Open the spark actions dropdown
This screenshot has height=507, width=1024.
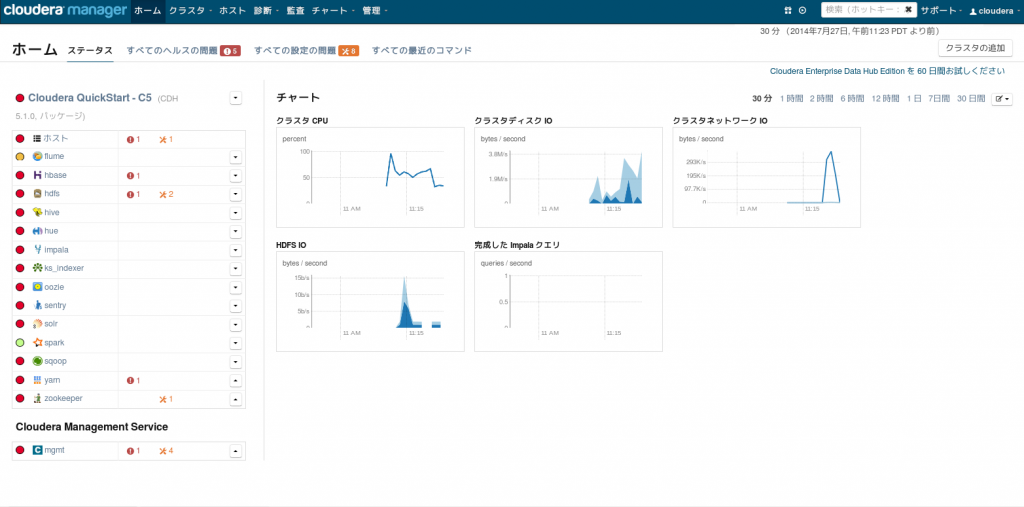pyautogui.click(x=236, y=342)
